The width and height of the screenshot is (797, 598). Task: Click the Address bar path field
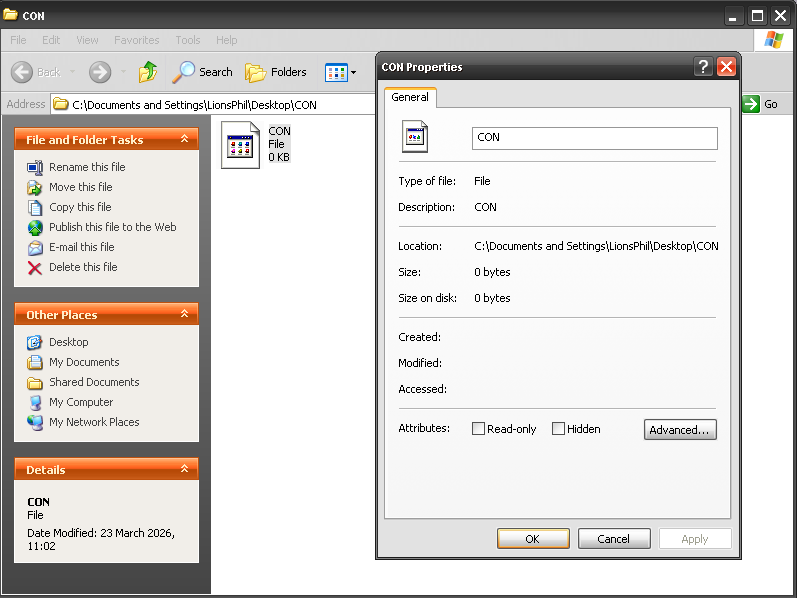[x=213, y=104]
